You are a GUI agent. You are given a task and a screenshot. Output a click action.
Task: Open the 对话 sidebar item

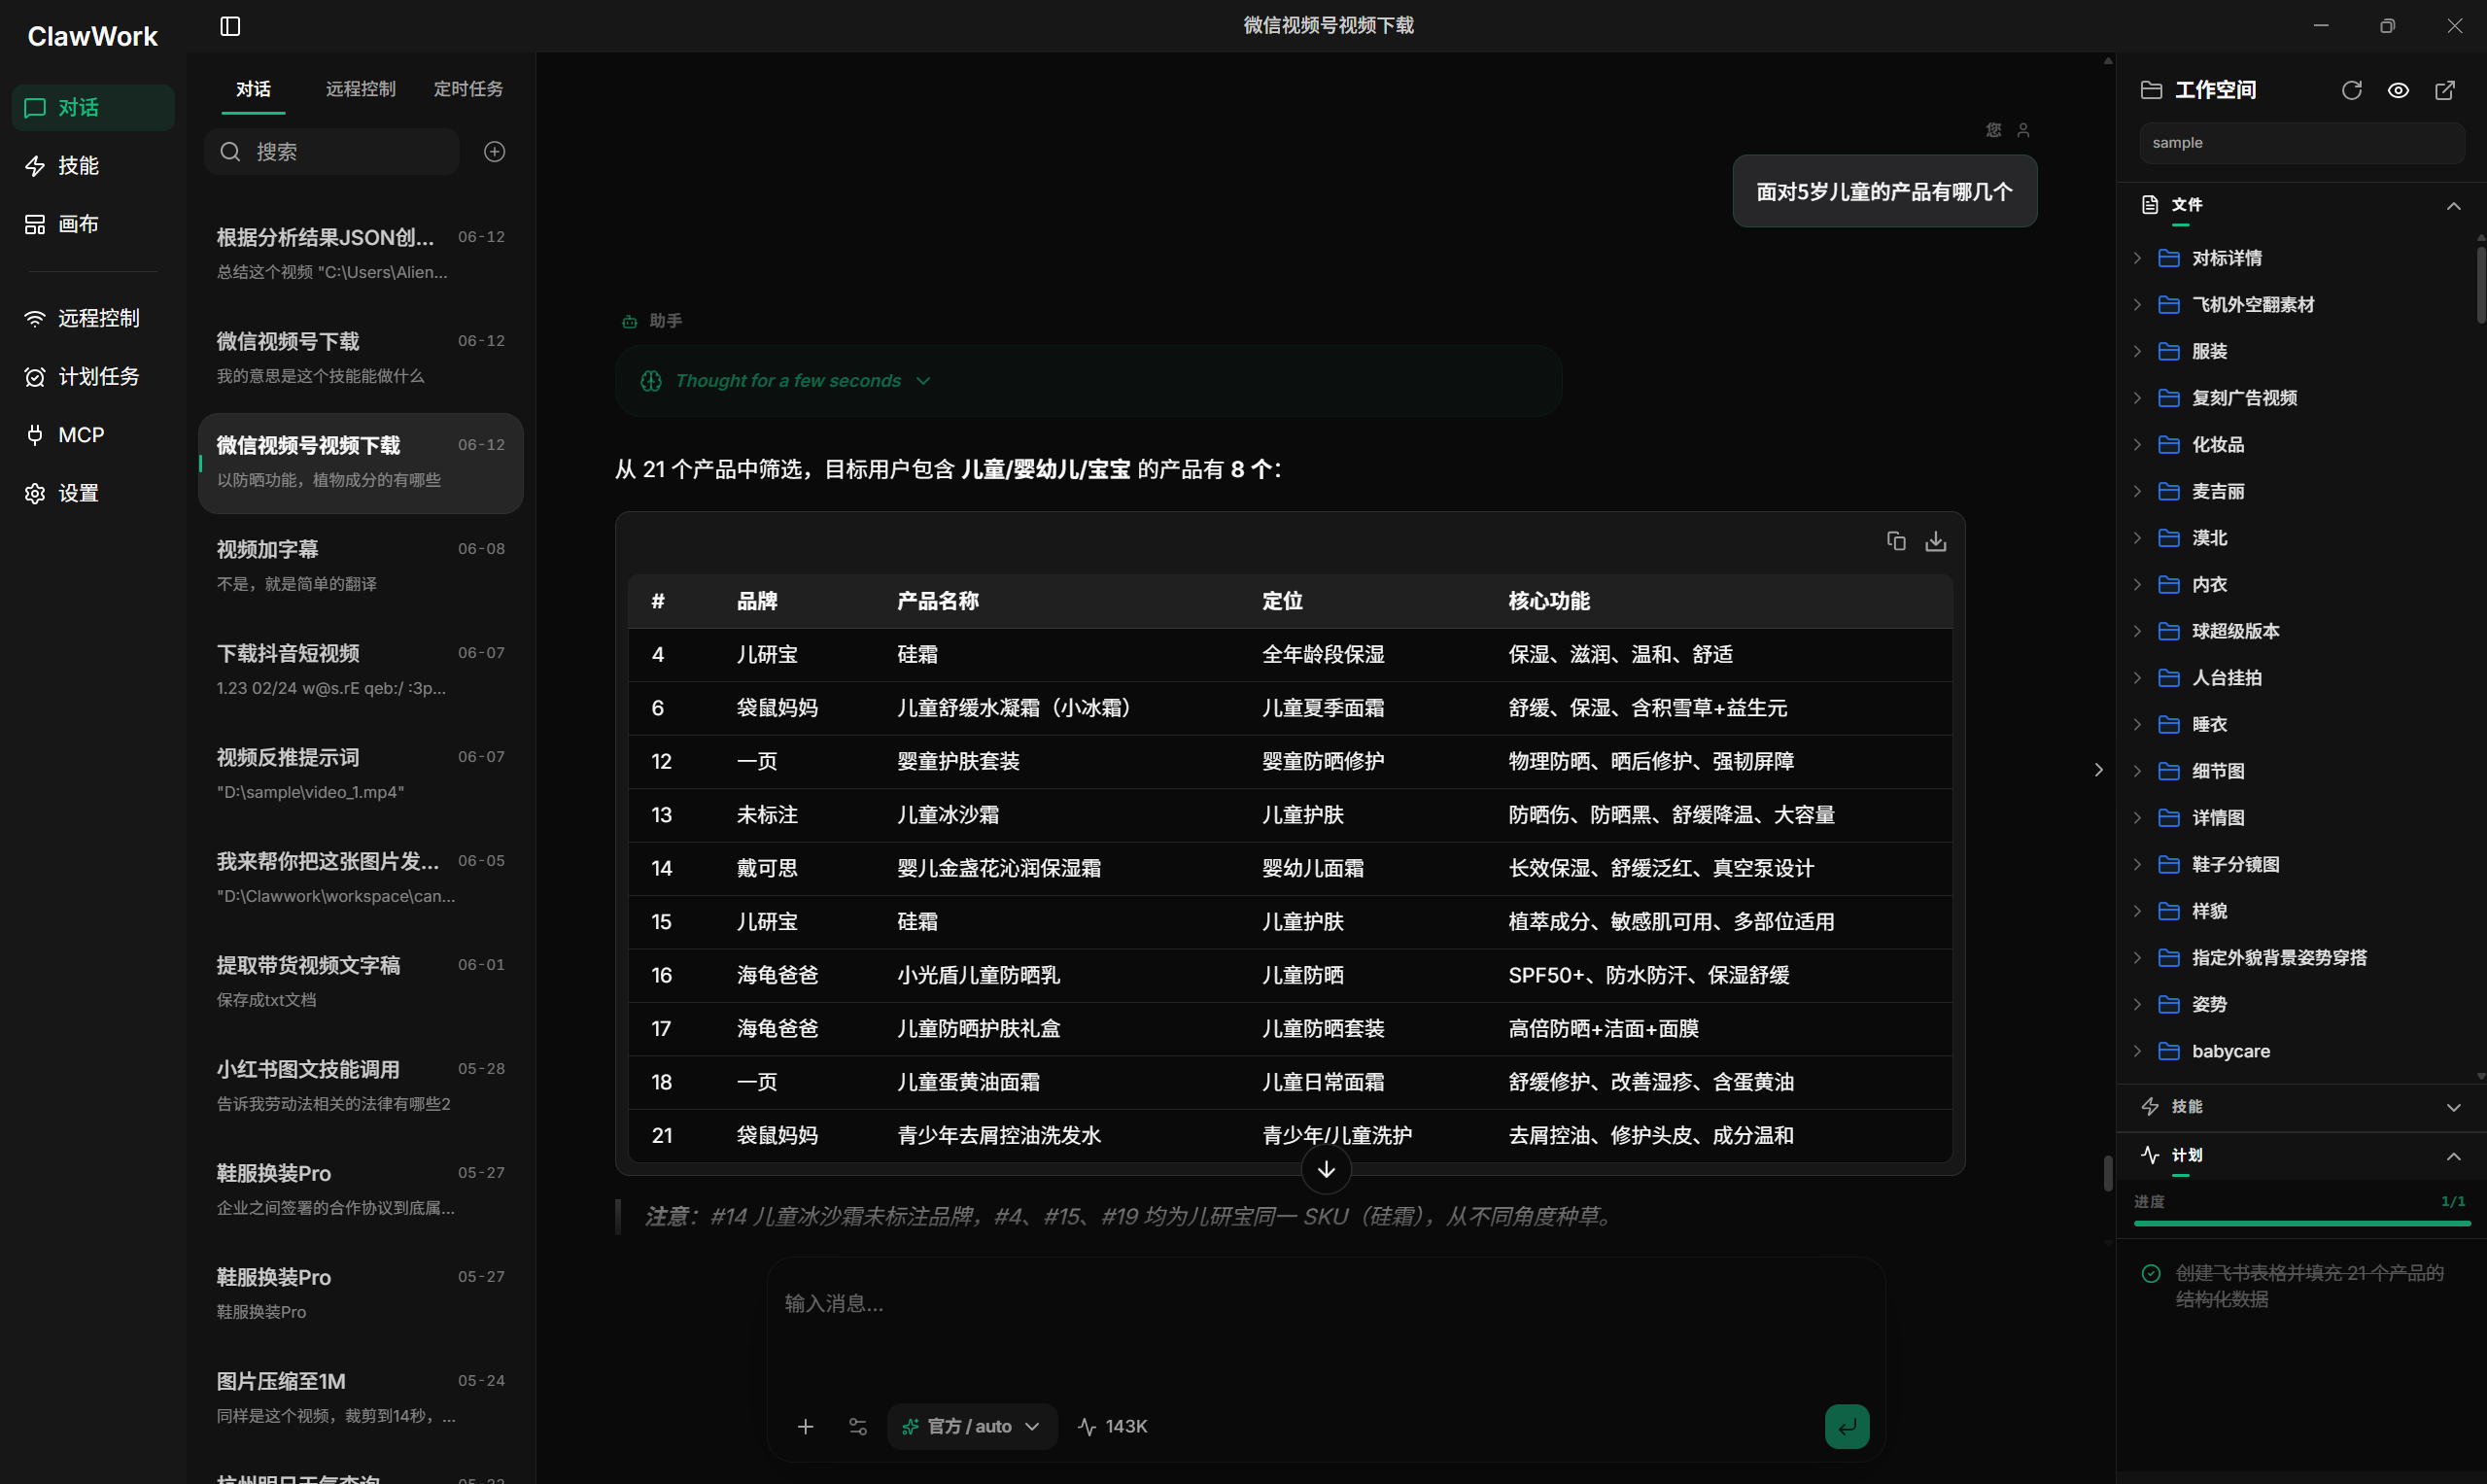pyautogui.click(x=93, y=107)
